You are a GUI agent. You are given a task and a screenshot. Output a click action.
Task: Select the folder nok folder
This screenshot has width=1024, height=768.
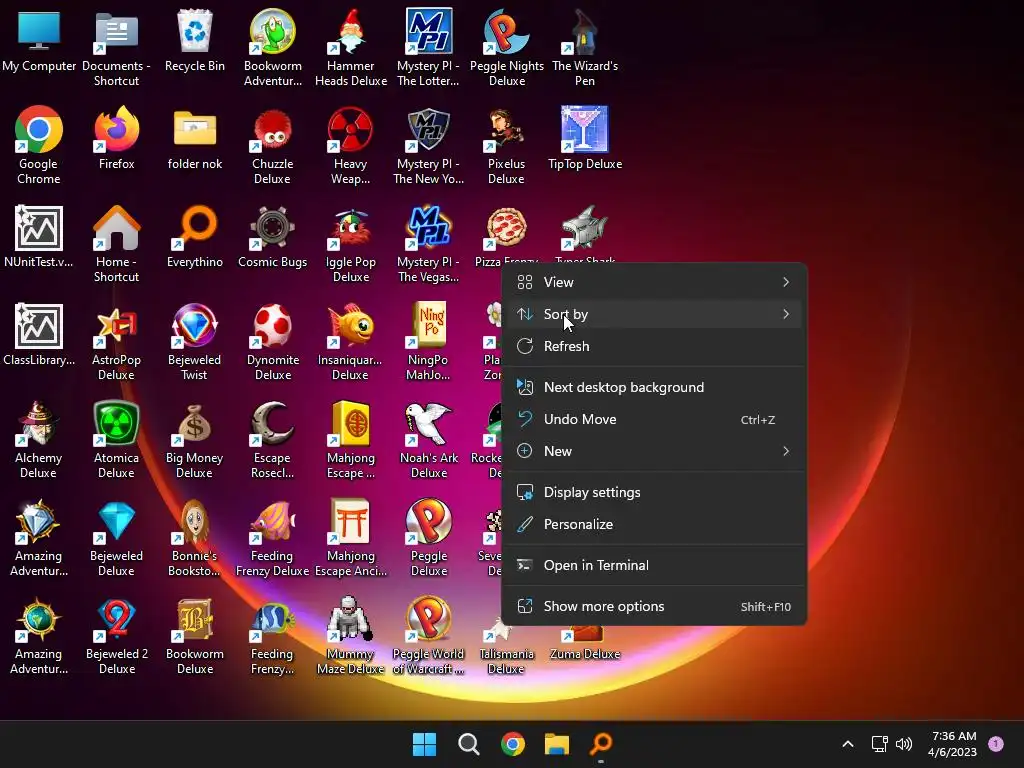coord(195,138)
